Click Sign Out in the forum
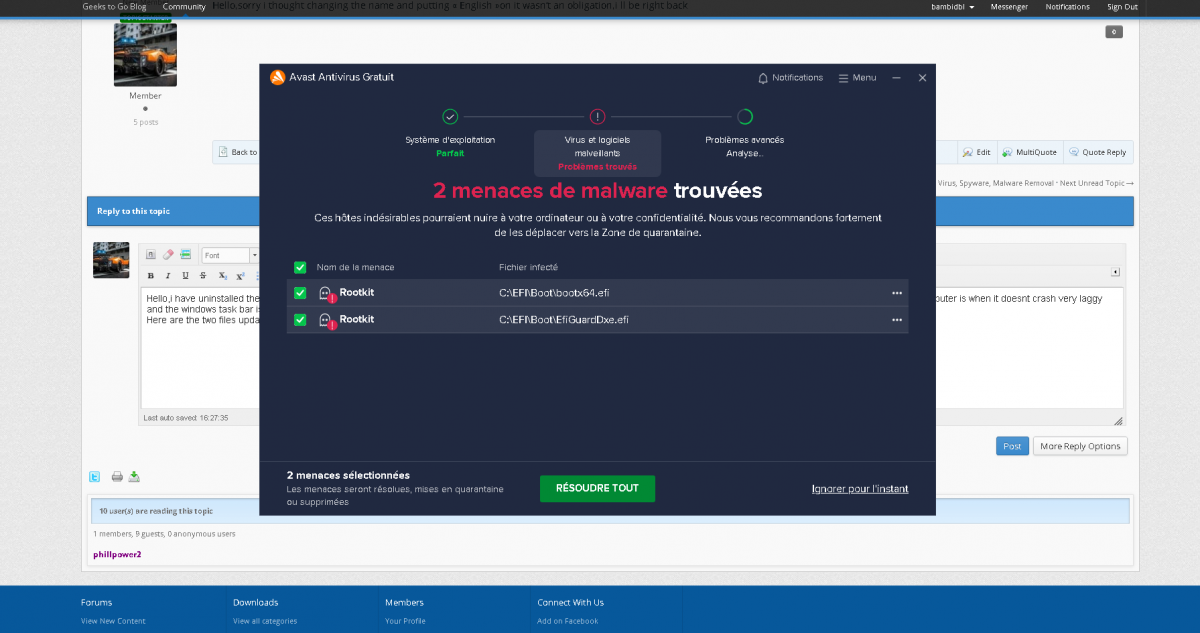The height and width of the screenshot is (633, 1200). coord(1122,7)
